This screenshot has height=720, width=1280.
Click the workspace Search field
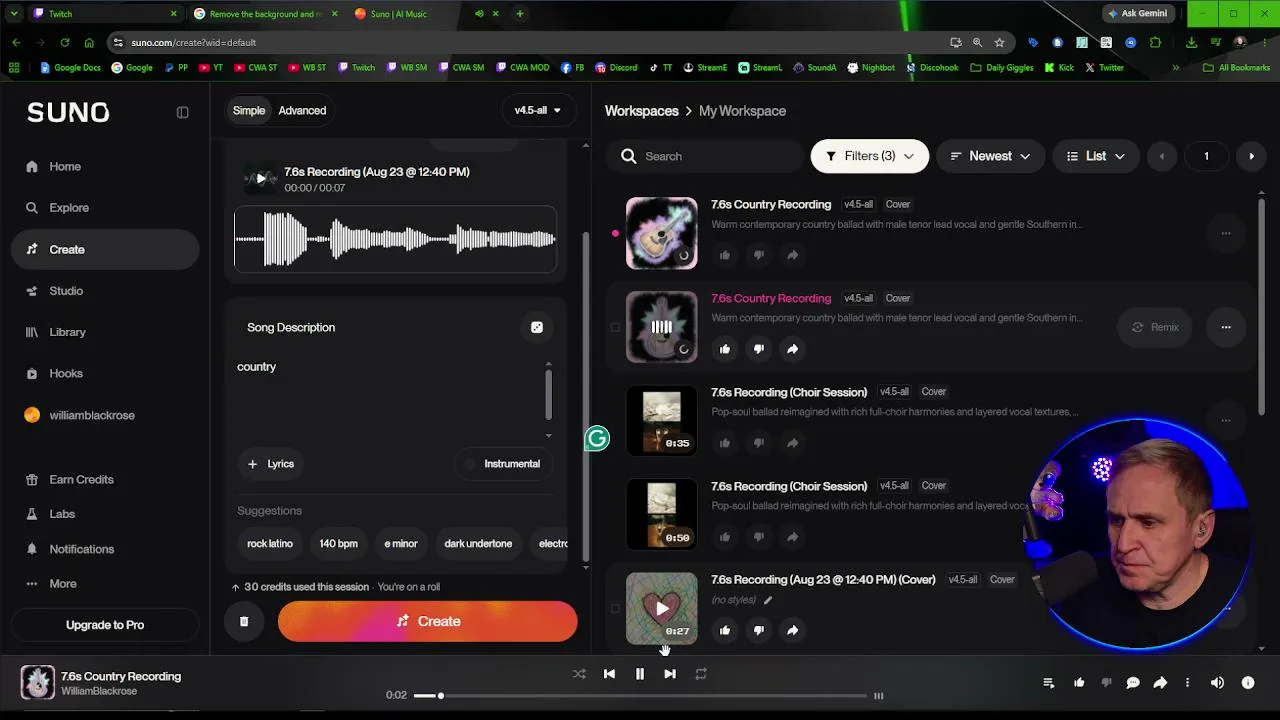point(705,156)
